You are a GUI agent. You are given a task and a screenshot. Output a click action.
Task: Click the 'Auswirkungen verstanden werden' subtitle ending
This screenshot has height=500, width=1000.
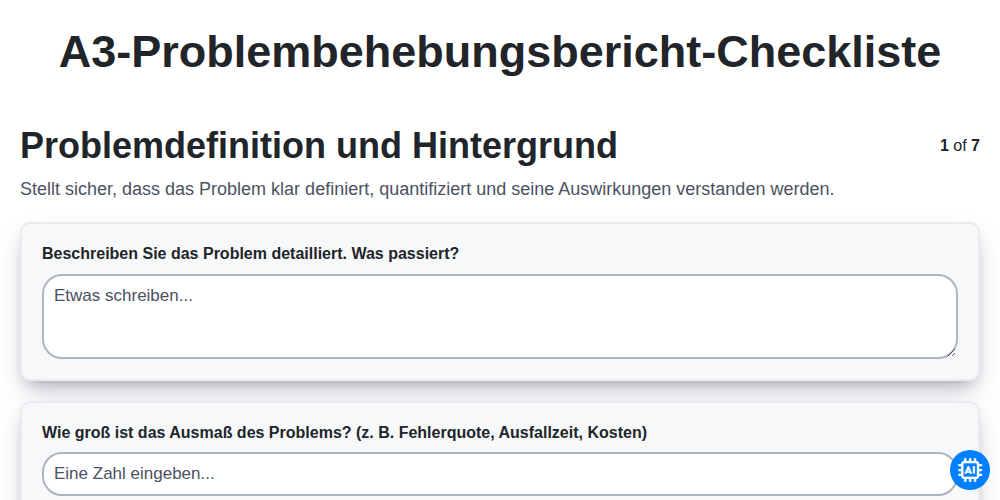coord(696,189)
